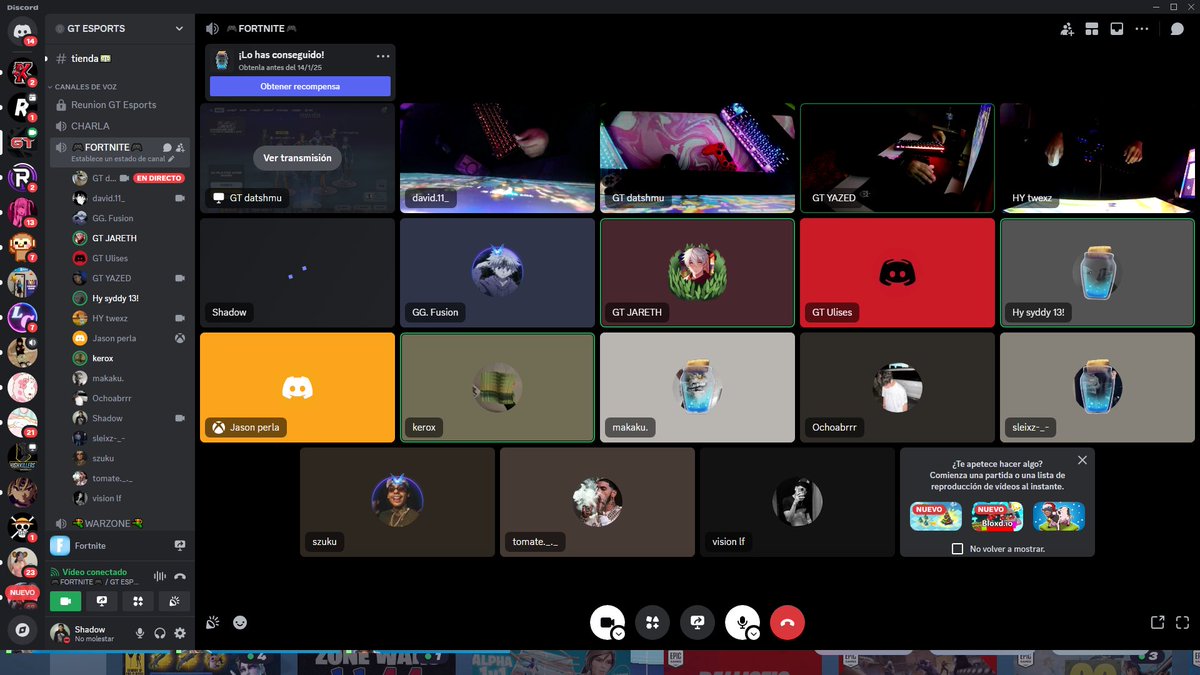1200x675 pixels.
Task: Click sidebar share-screen button under Video conectado
Action: [x=102, y=601]
